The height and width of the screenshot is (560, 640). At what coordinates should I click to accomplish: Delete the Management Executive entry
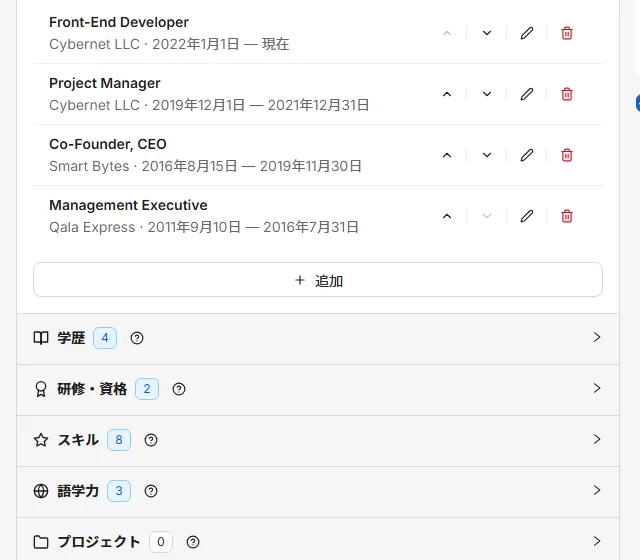(567, 216)
